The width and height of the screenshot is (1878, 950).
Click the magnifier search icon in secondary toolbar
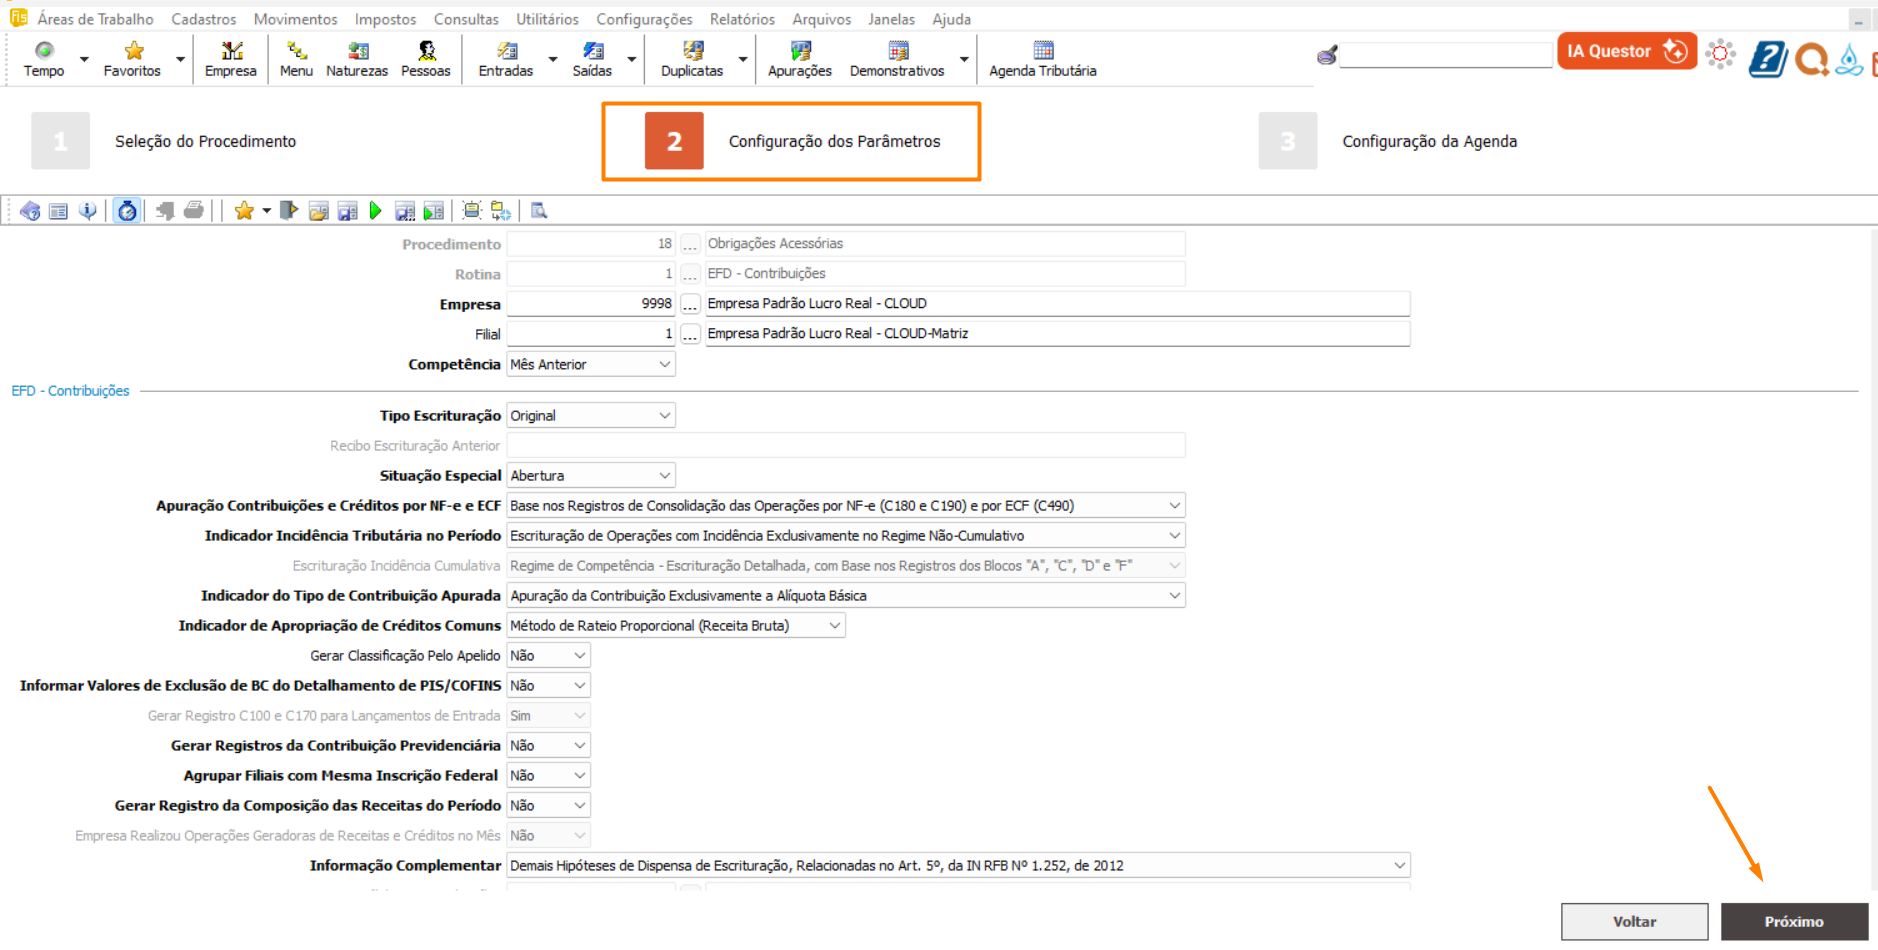tap(539, 211)
